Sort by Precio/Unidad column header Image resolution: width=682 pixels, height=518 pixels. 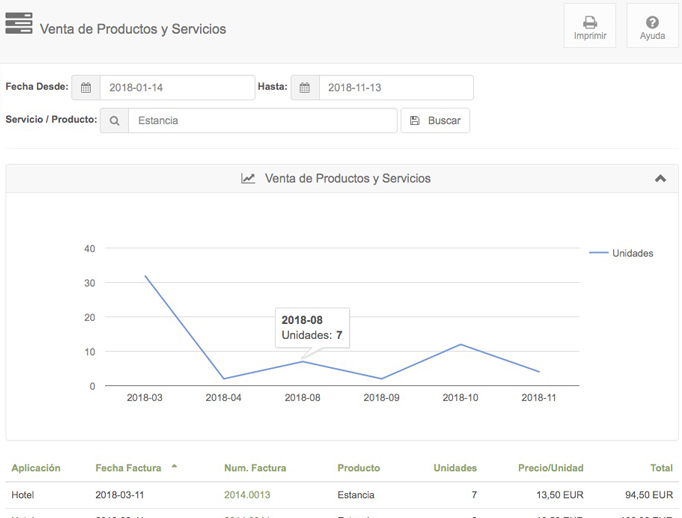point(551,468)
